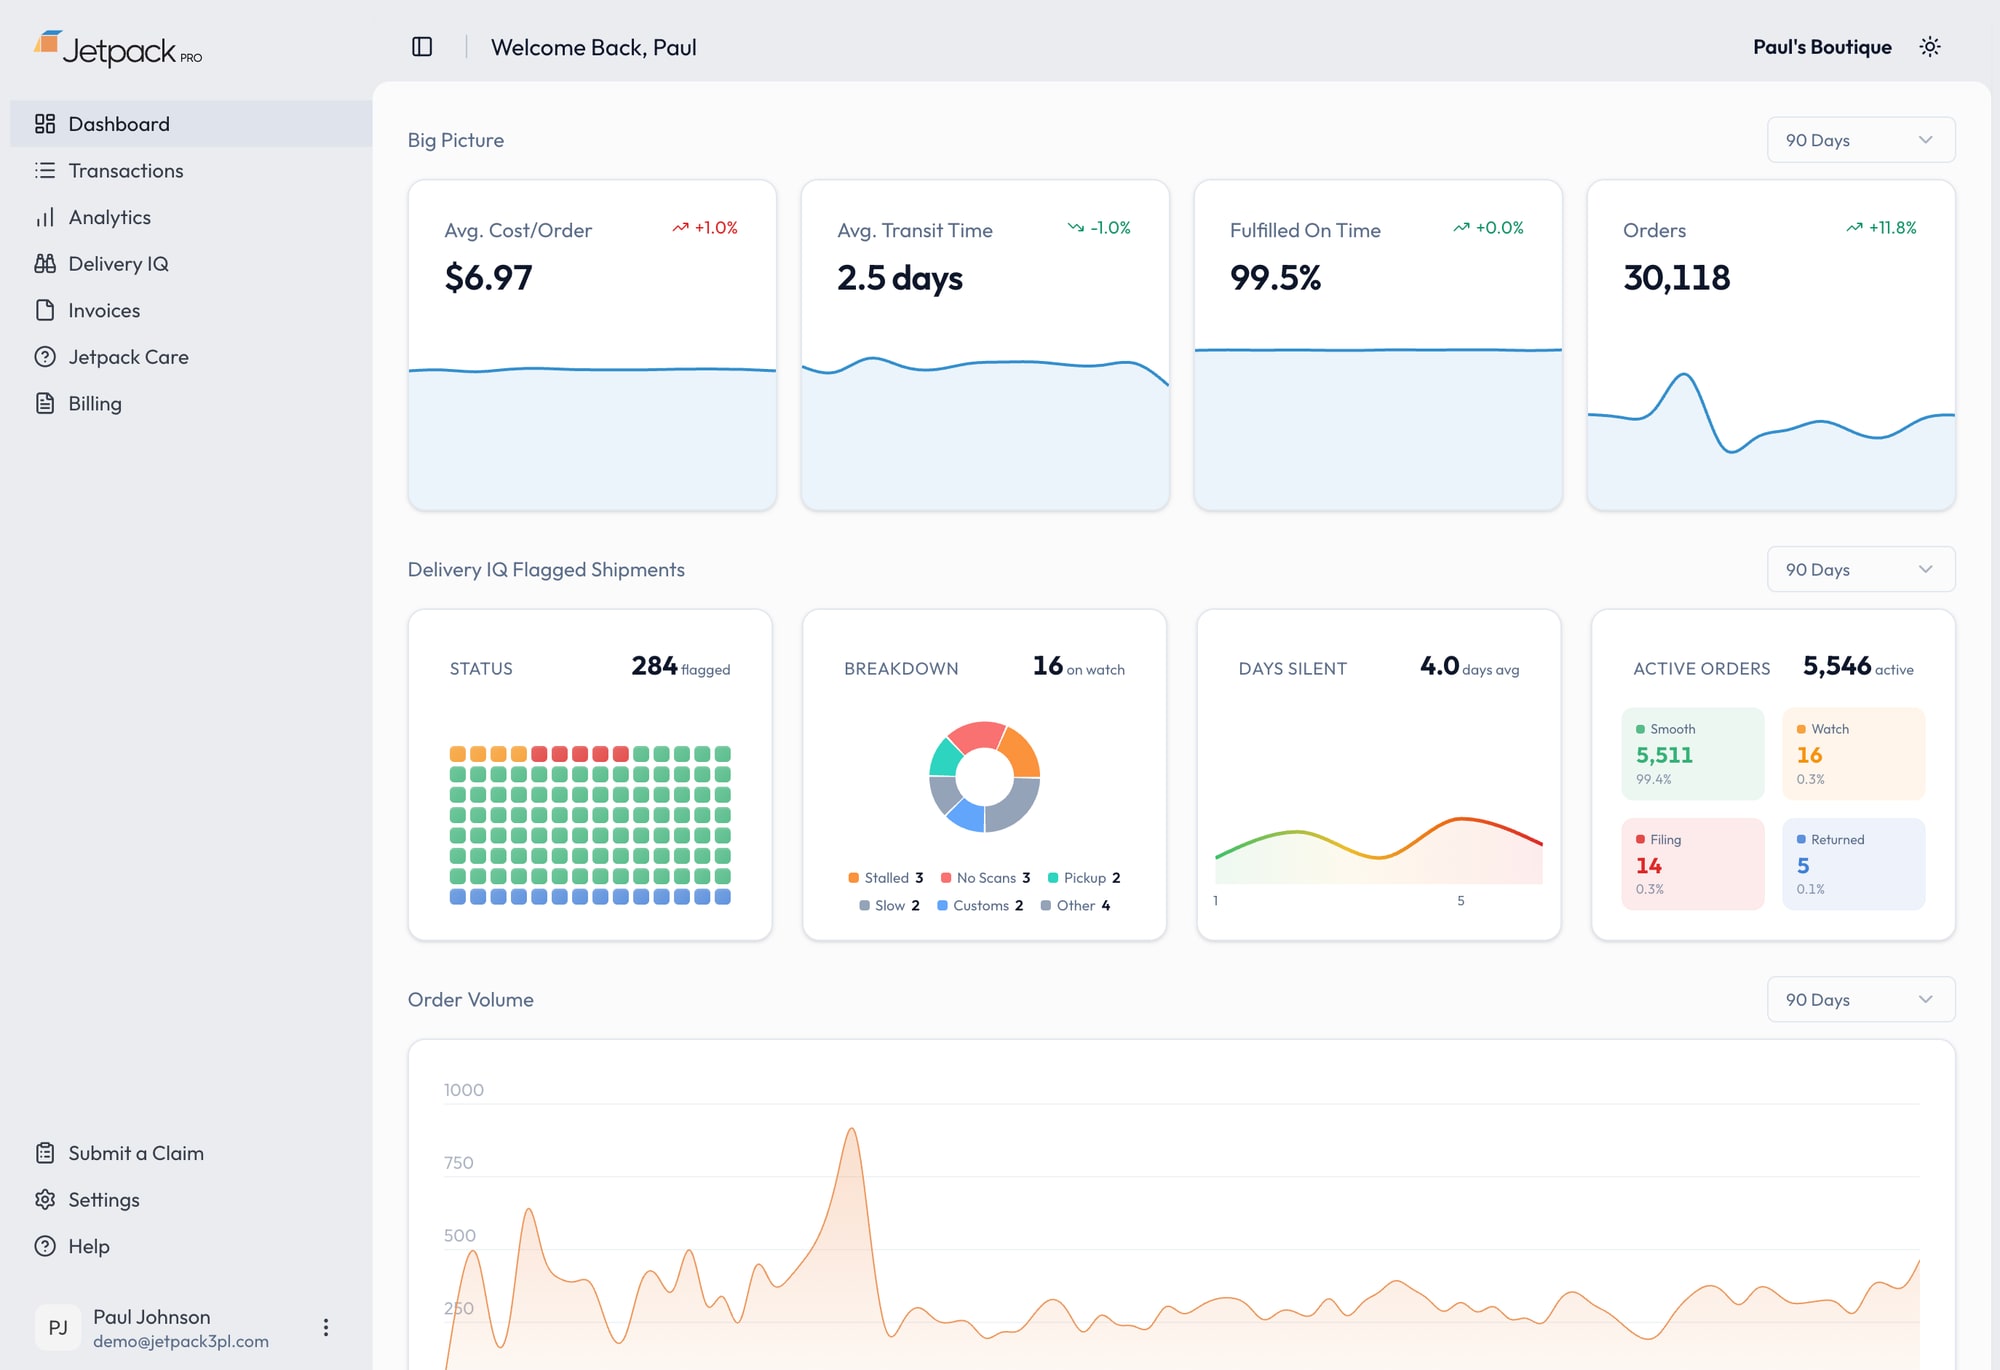Click the 99.5% fulfilled value
Viewport: 2000px width, 1370px height.
1275,277
